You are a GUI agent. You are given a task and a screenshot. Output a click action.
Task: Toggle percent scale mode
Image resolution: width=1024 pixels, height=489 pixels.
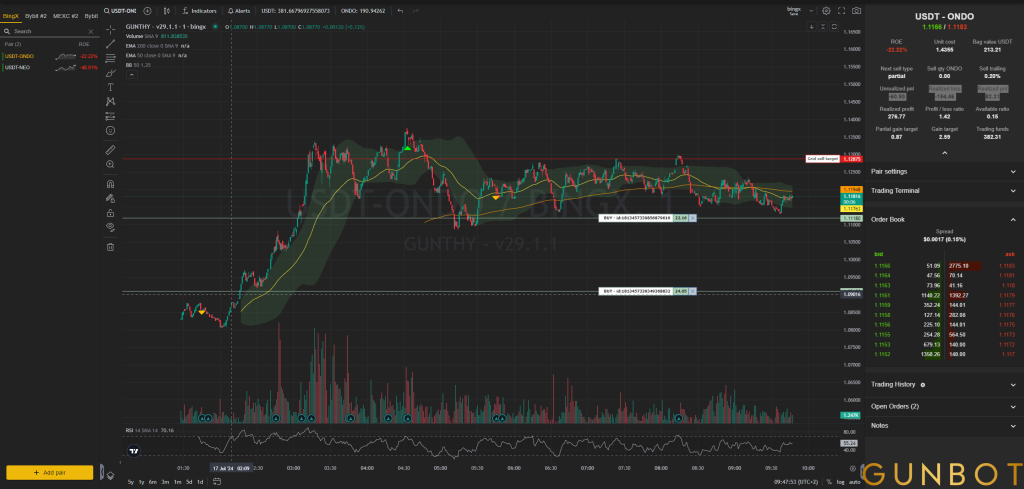point(829,482)
